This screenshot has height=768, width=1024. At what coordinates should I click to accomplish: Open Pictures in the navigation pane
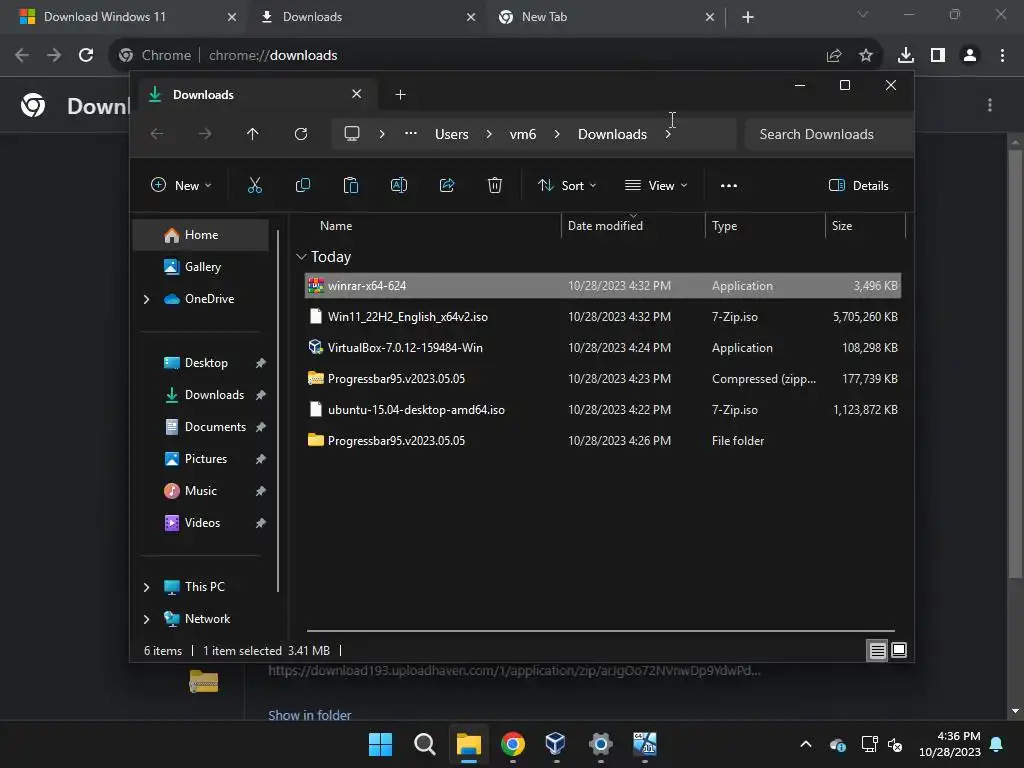pos(206,458)
